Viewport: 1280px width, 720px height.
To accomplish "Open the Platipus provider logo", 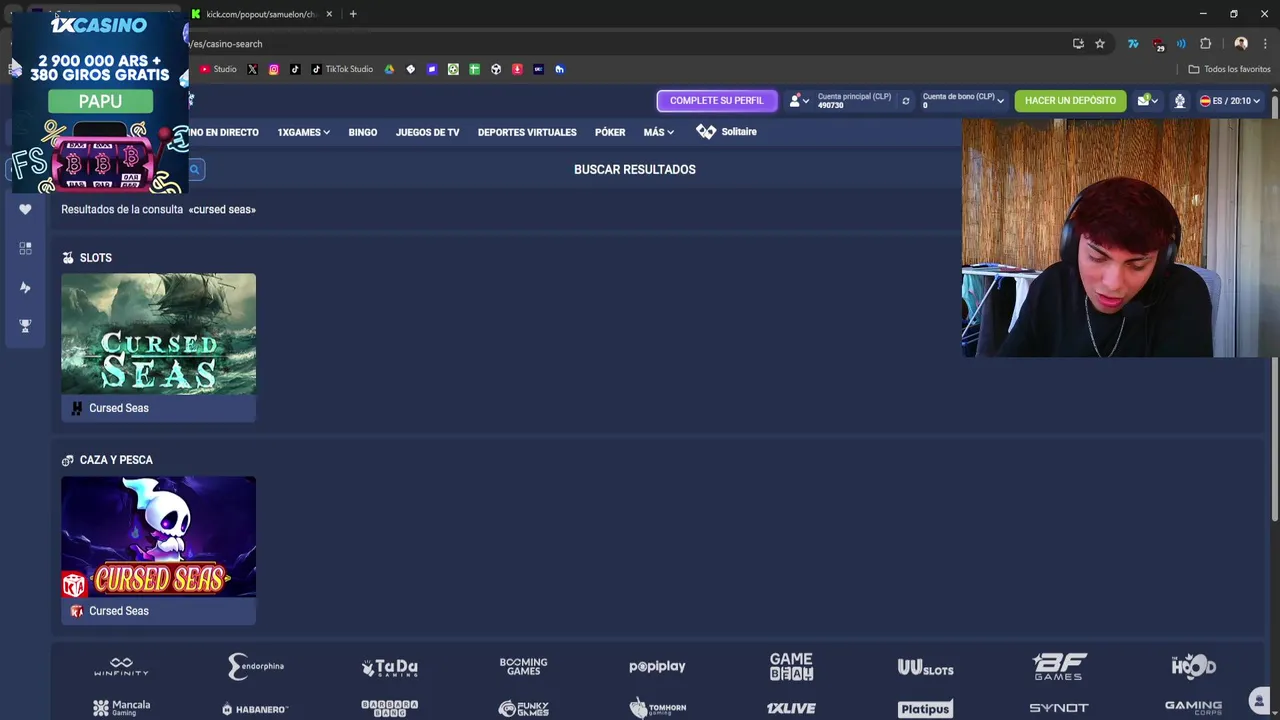I will point(925,709).
